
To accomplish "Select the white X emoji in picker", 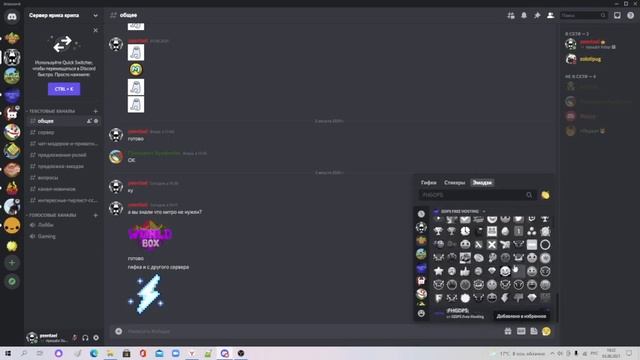I will point(492,244).
